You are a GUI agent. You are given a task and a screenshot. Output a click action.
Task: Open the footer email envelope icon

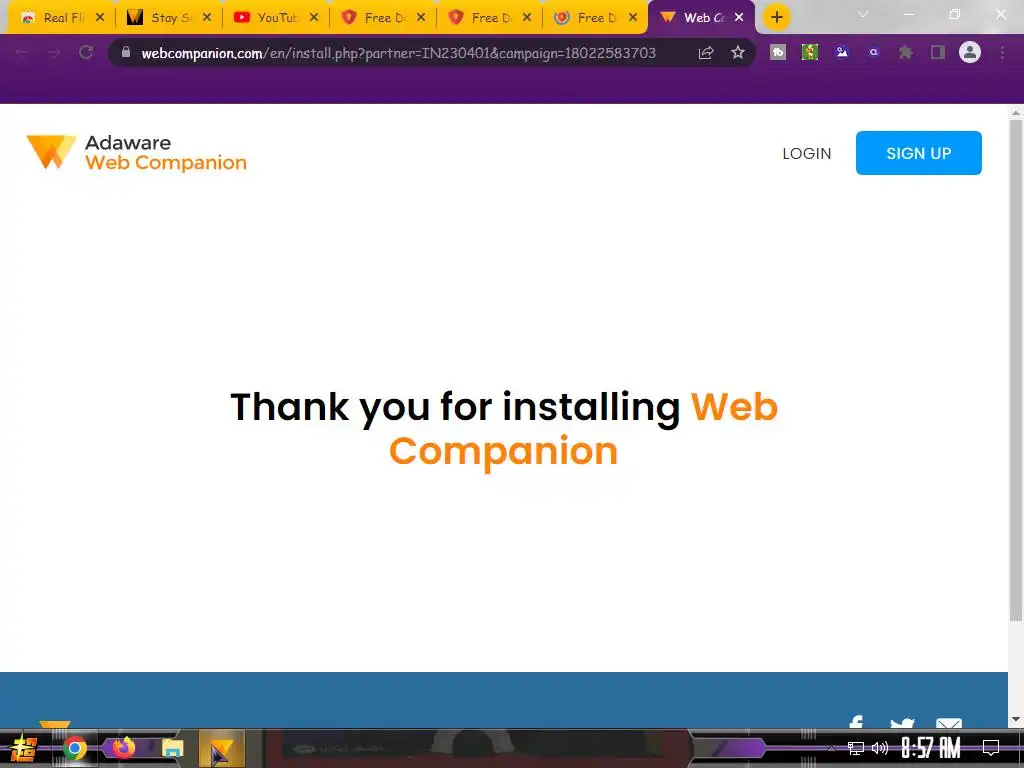(948, 723)
